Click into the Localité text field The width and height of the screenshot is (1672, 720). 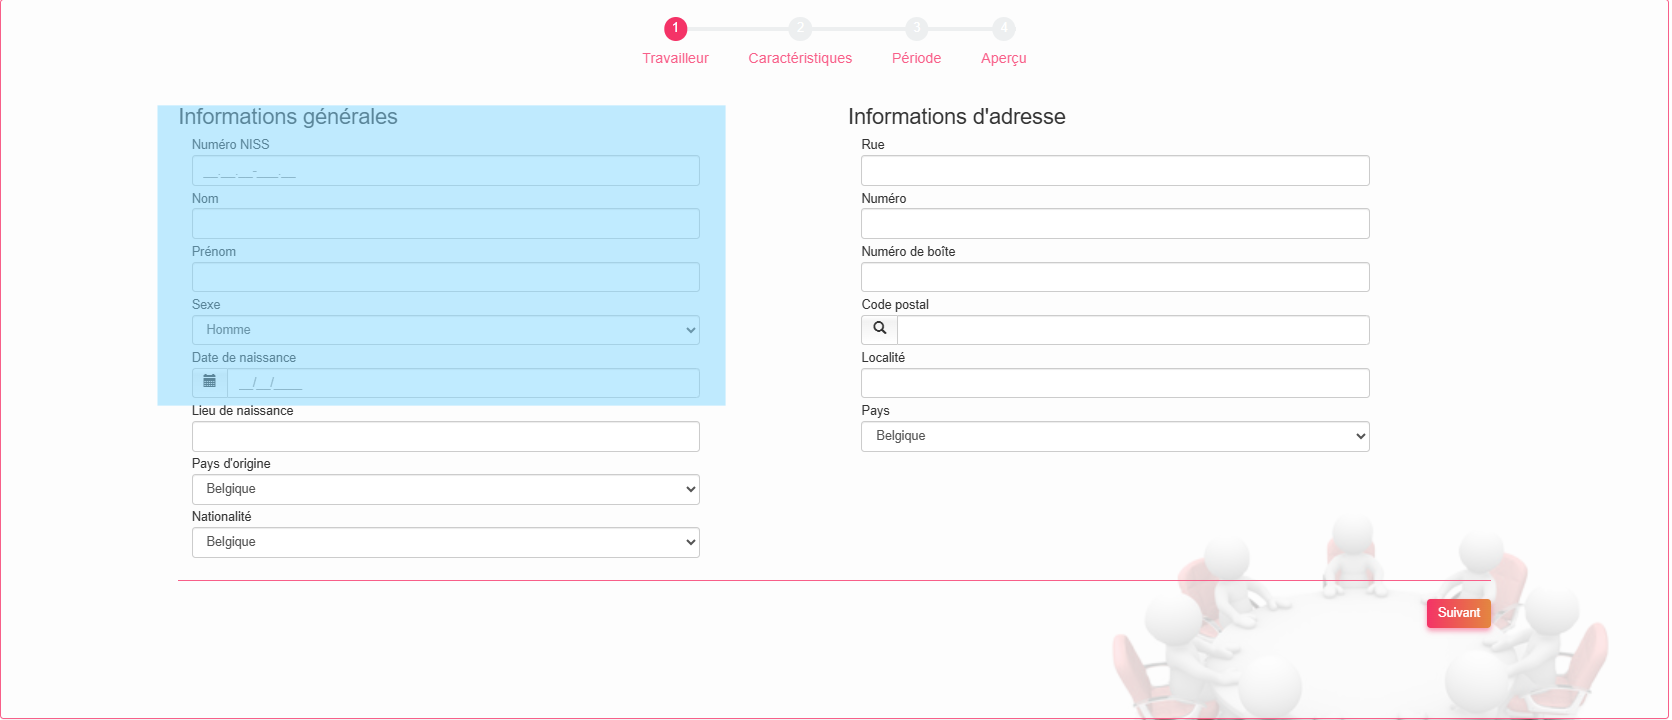pos(1115,383)
